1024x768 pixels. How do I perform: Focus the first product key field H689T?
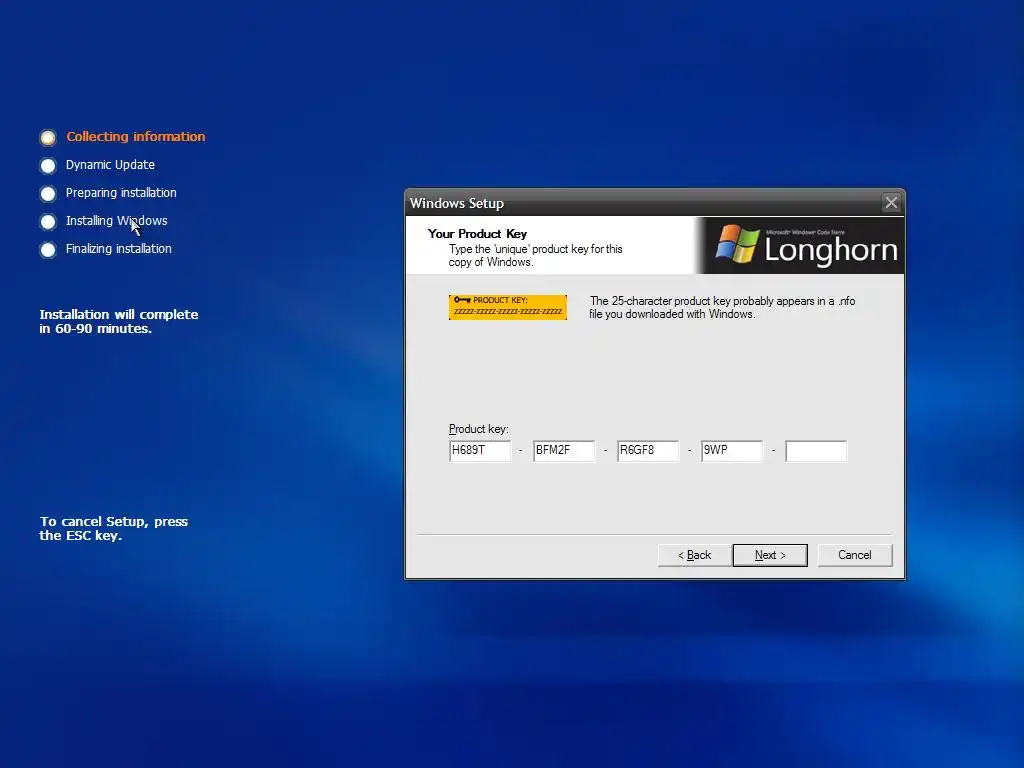[x=480, y=451]
